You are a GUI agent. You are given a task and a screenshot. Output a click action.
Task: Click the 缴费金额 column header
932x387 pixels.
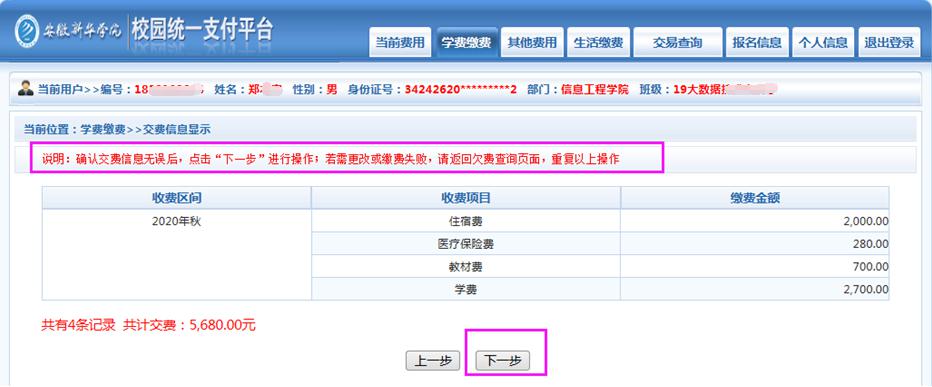click(755, 198)
